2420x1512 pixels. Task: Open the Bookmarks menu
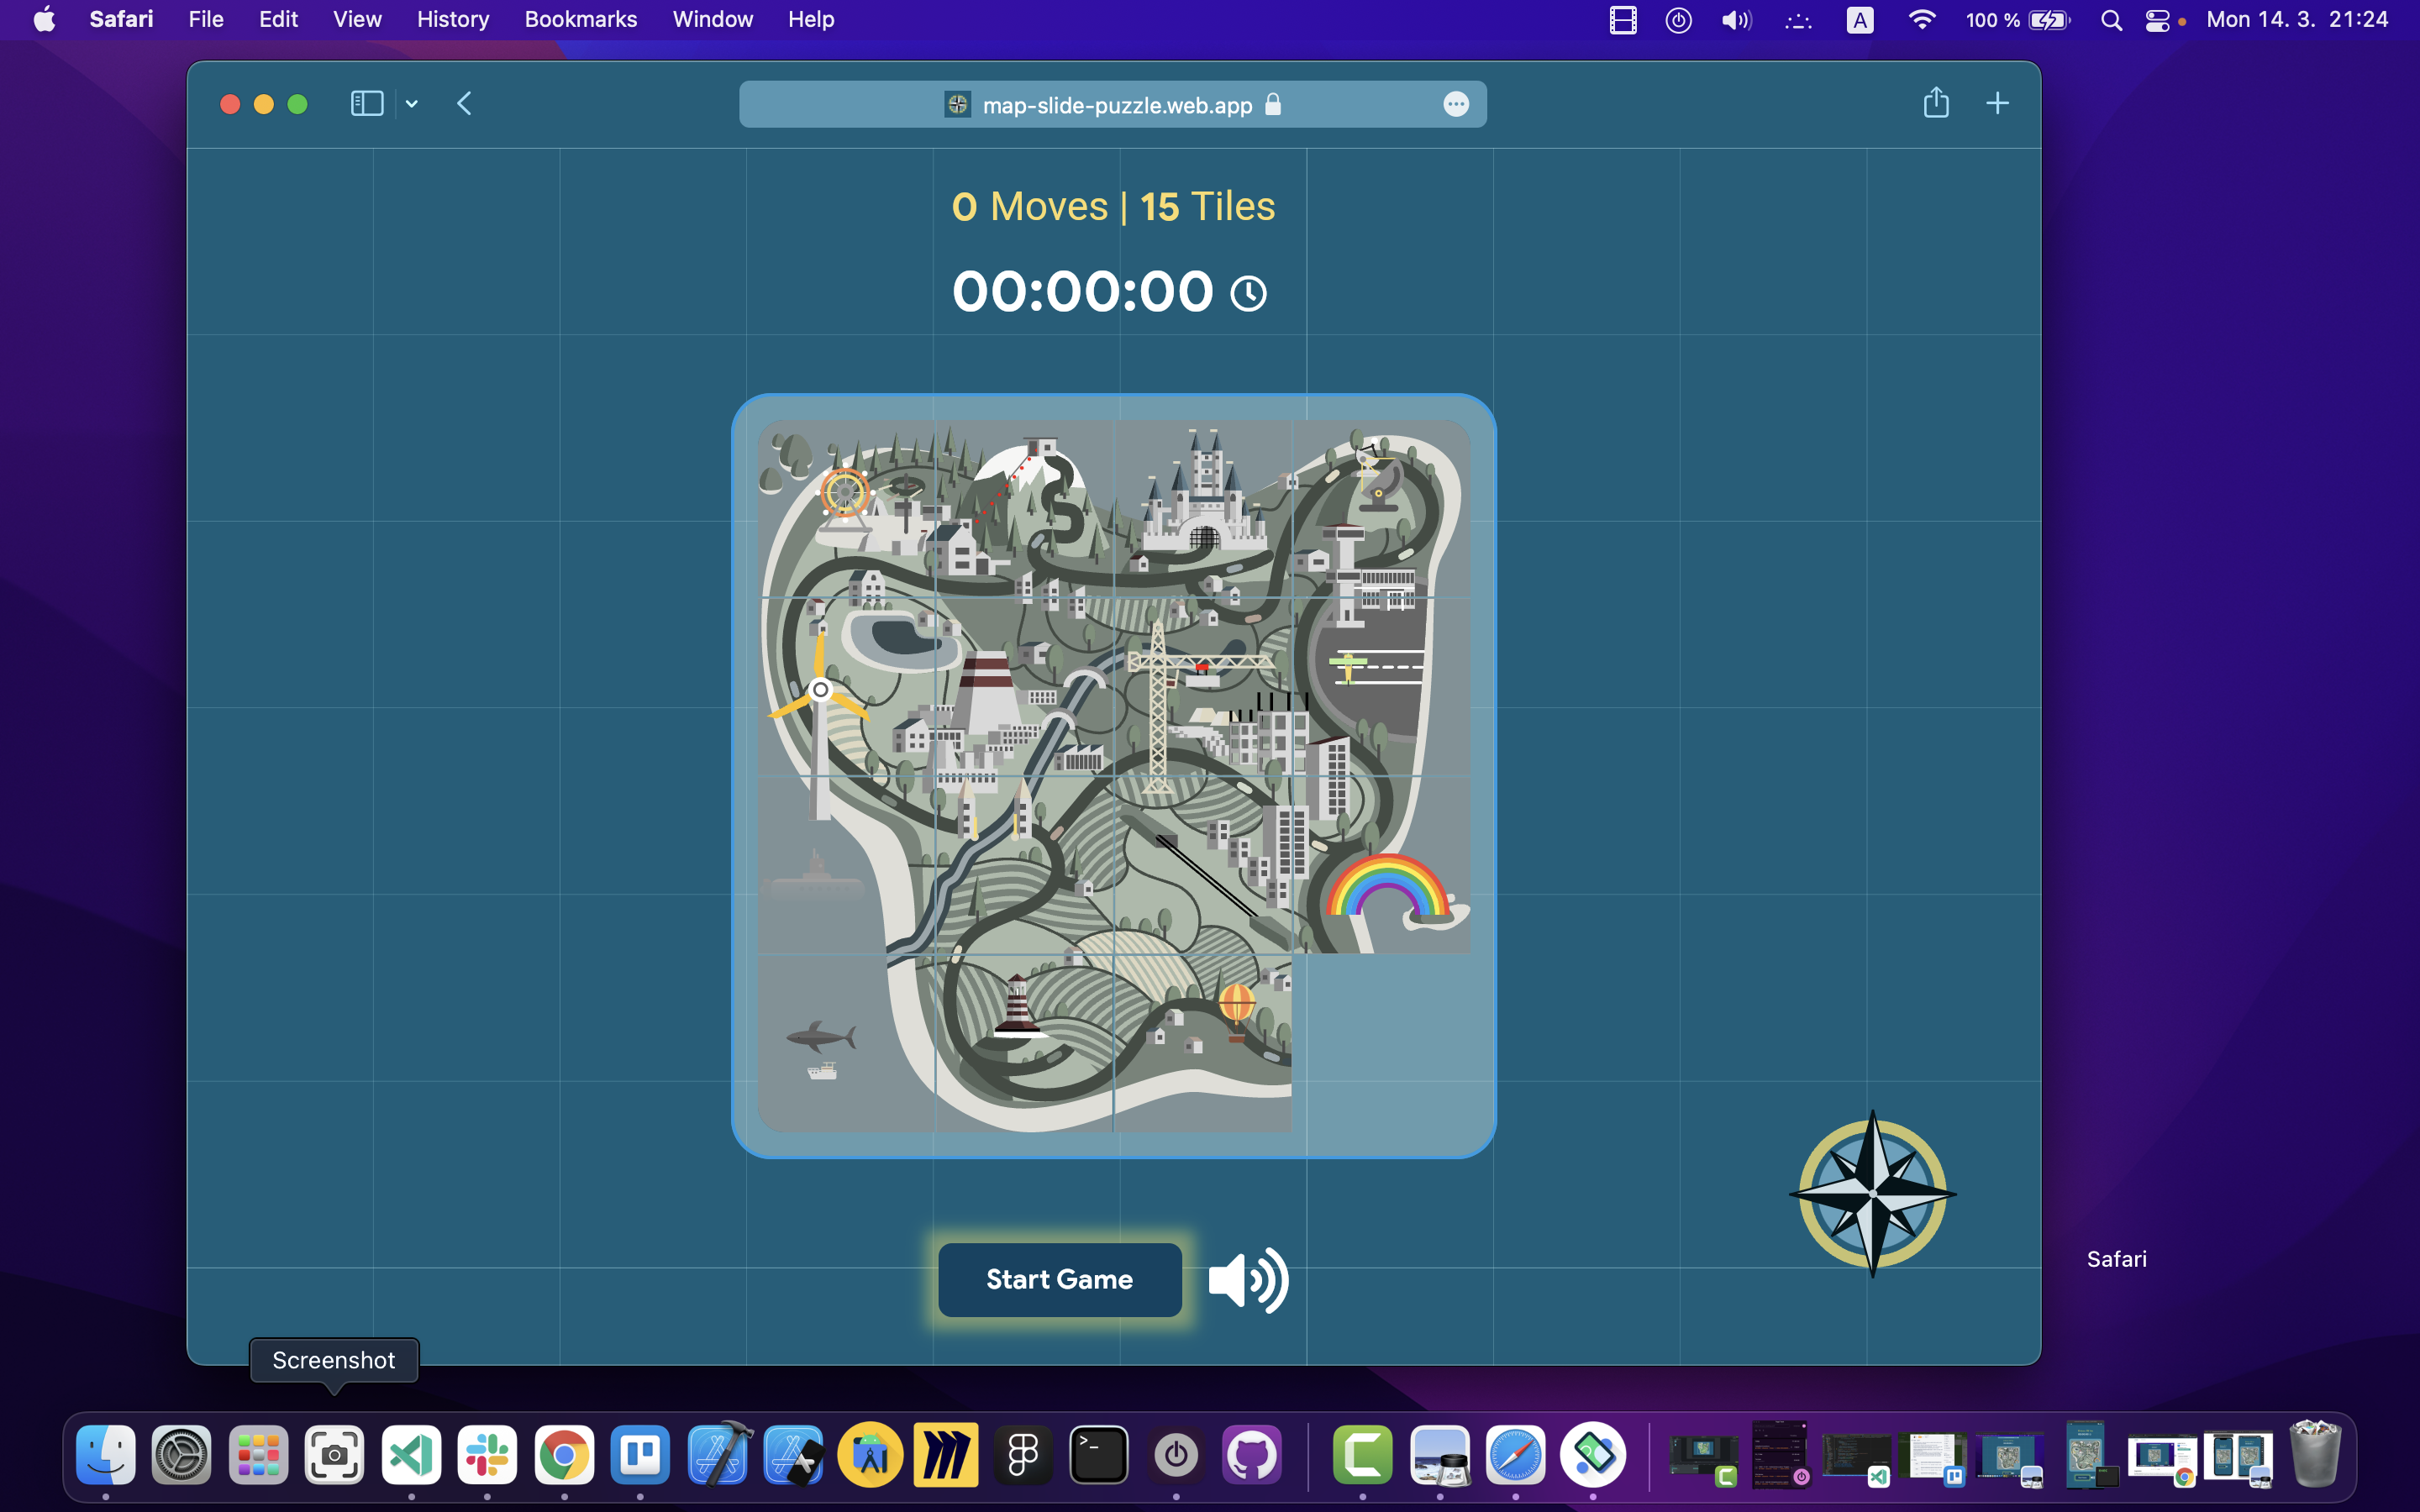(580, 19)
